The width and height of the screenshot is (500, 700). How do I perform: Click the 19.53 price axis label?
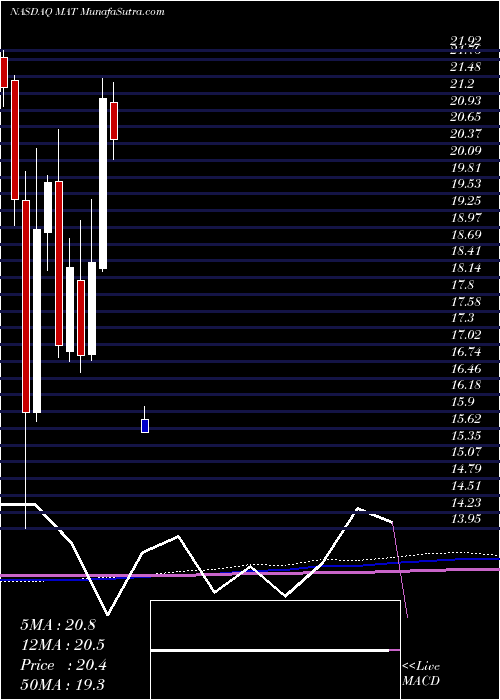pos(466,184)
